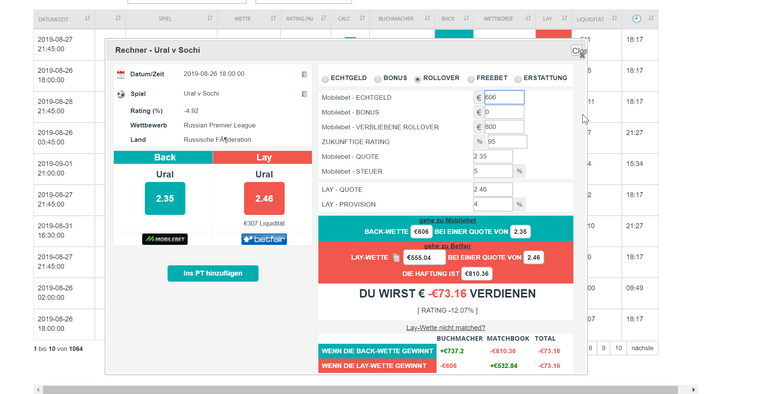Select the FREEBET radio option

click(x=471, y=79)
